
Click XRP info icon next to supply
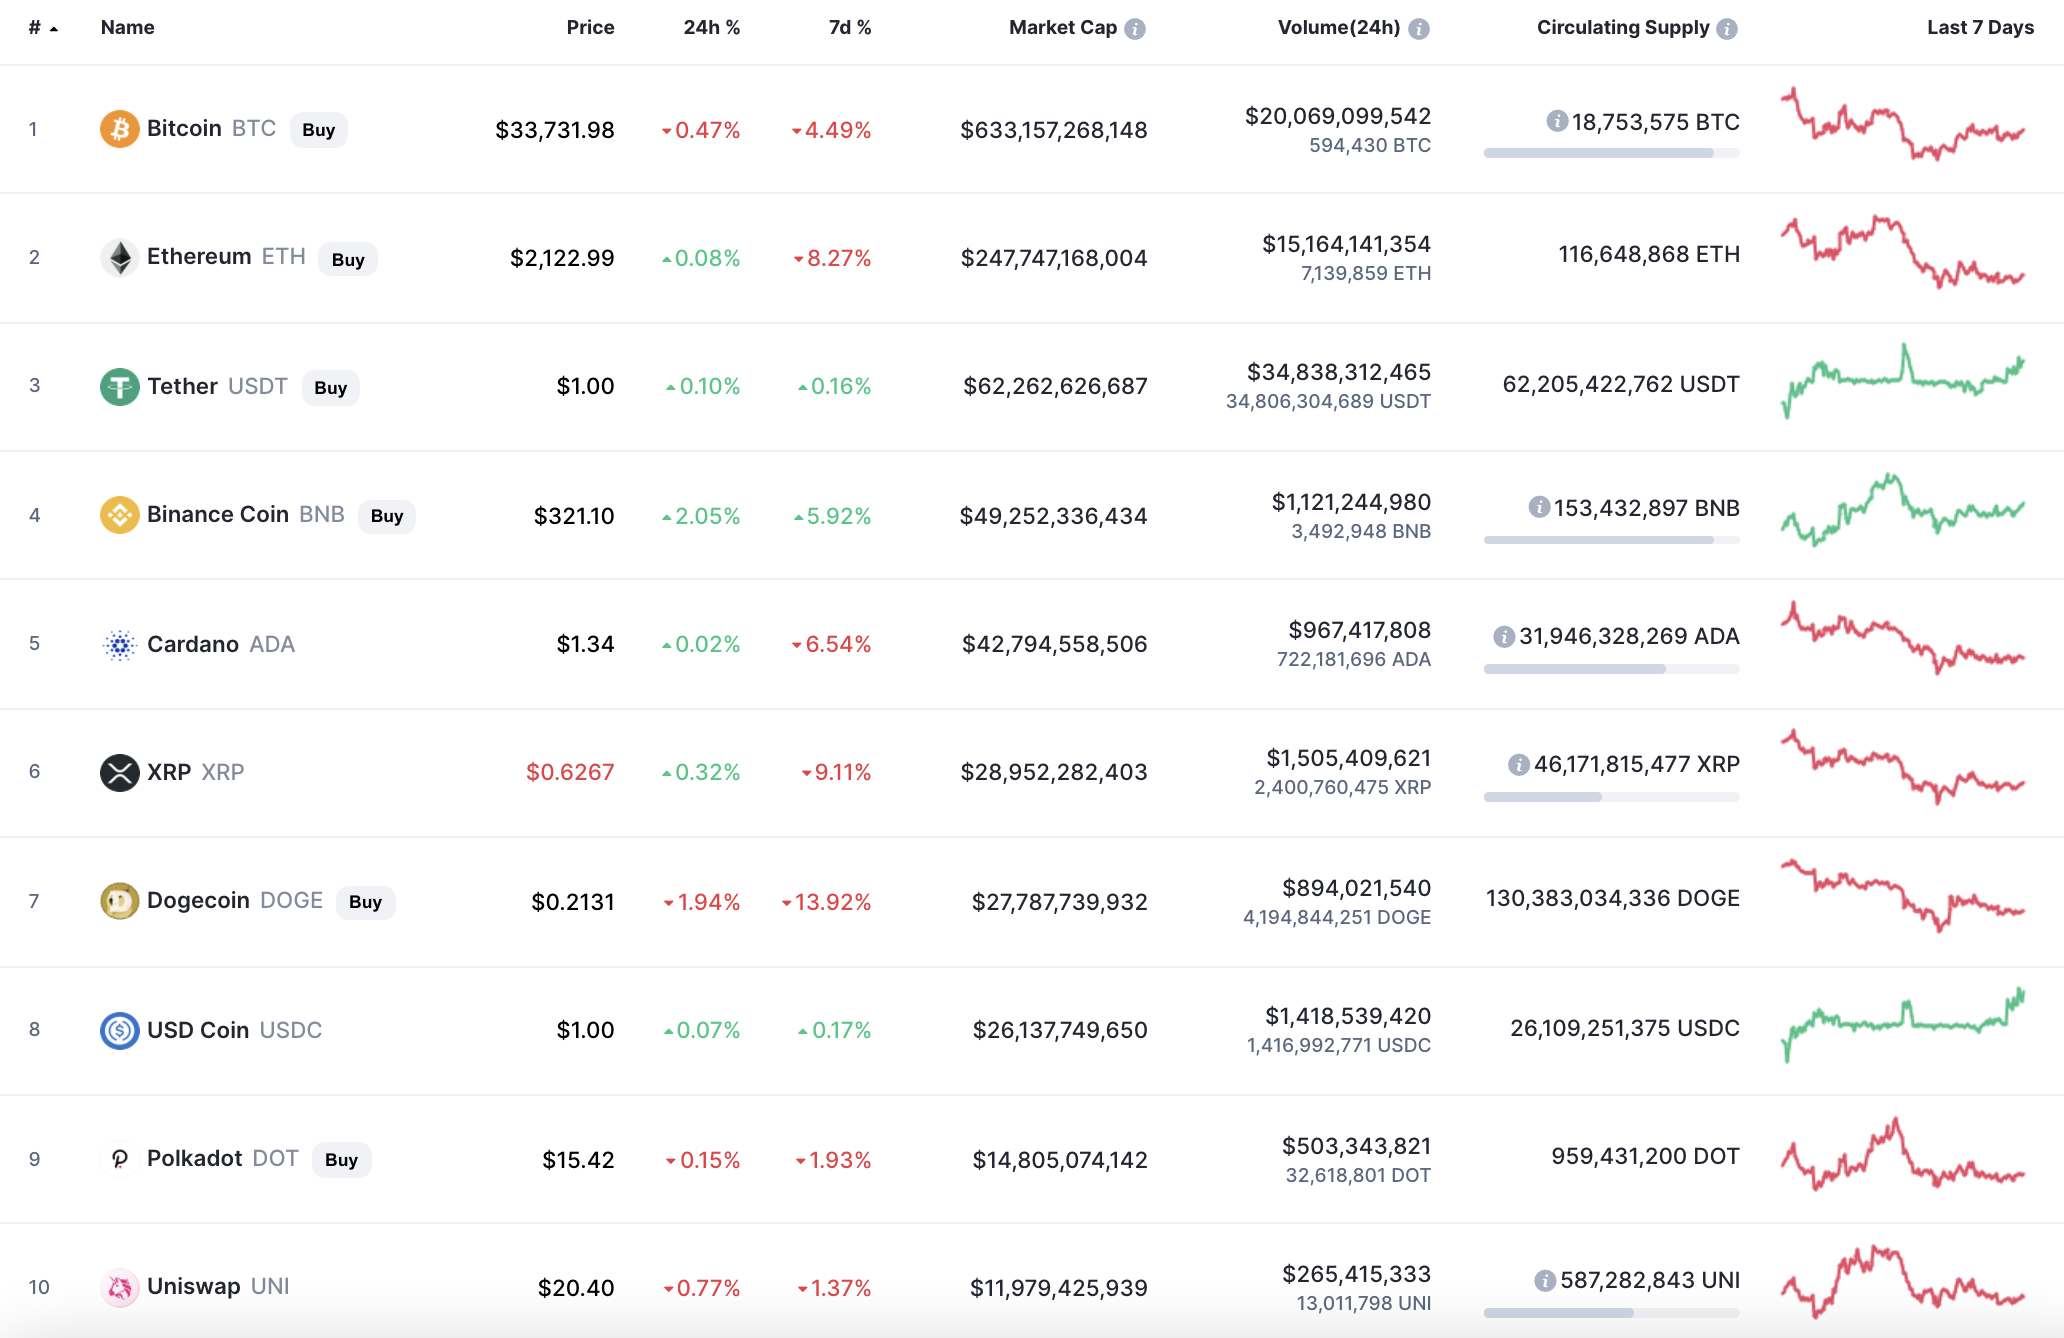click(x=1518, y=765)
